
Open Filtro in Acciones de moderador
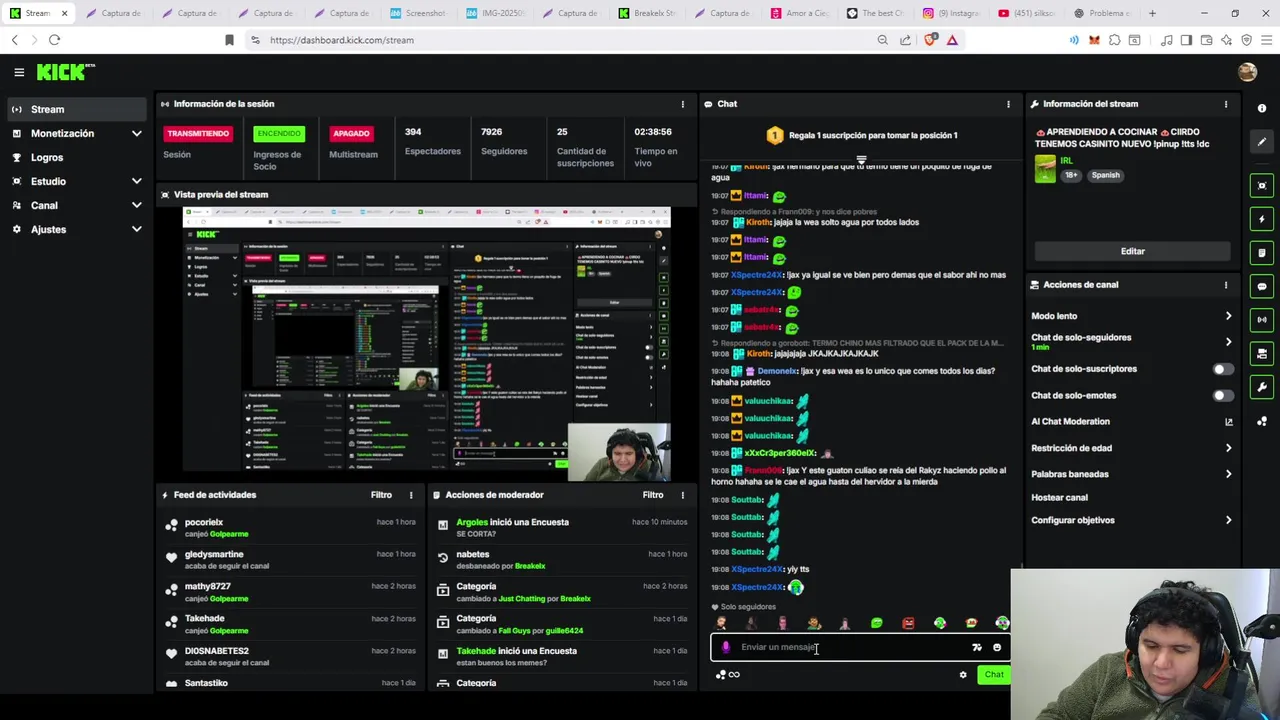point(653,495)
